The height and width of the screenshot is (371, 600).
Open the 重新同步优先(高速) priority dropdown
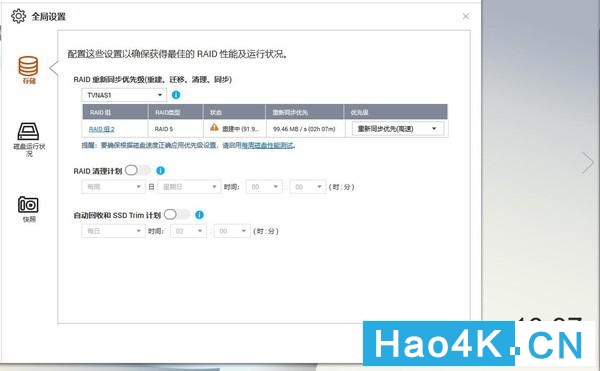pos(398,129)
